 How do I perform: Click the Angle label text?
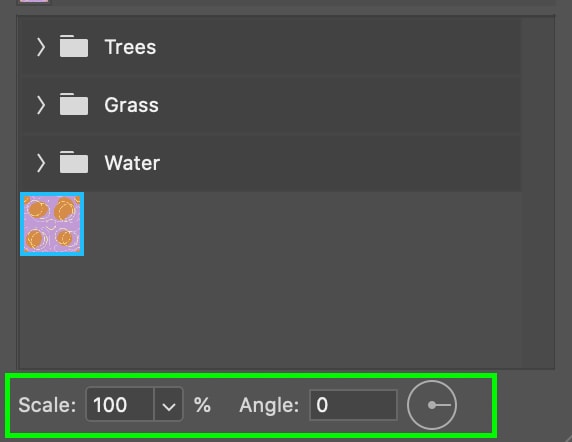269,405
